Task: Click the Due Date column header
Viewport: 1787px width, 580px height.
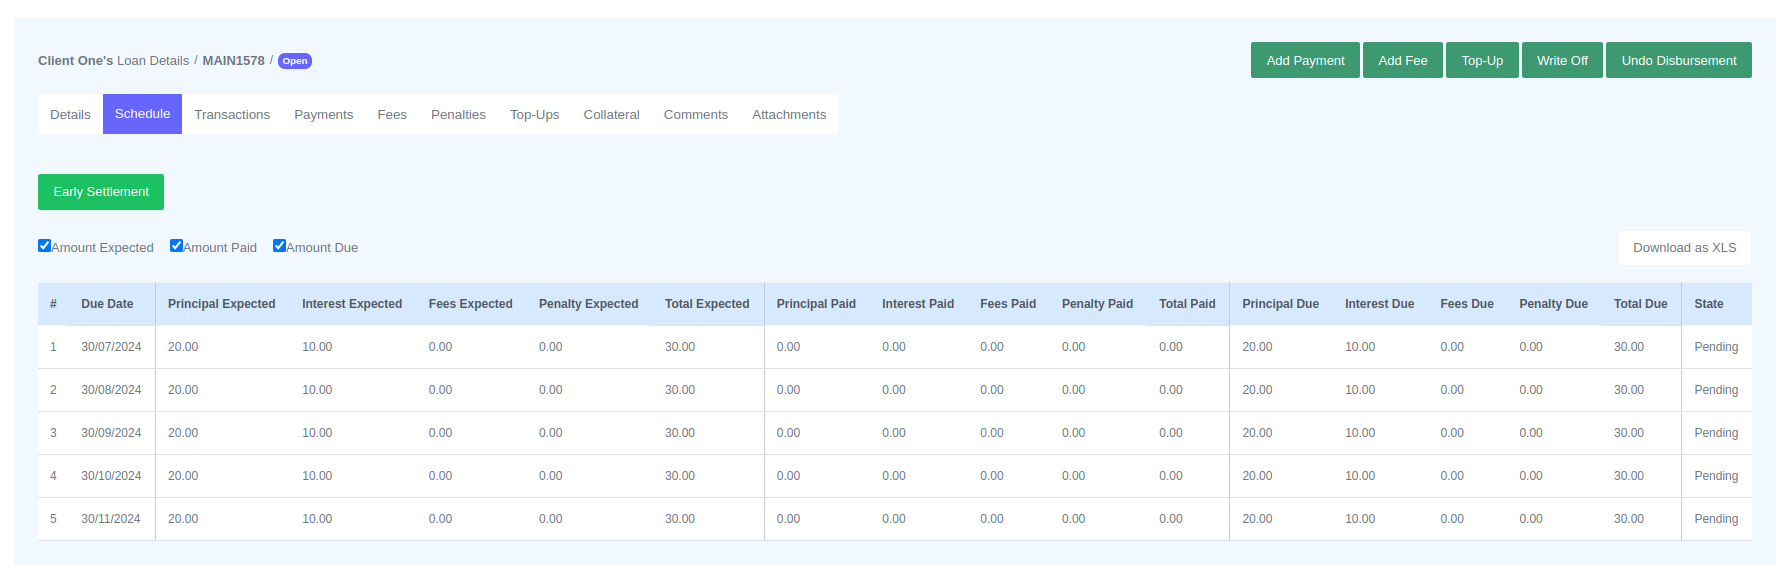Action: click(x=107, y=304)
